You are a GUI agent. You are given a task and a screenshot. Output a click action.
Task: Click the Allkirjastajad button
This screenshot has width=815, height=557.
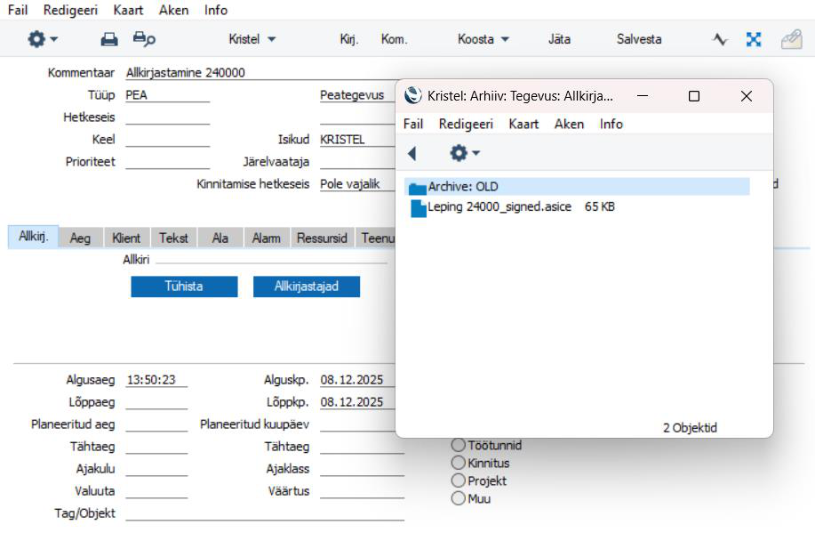(x=306, y=286)
